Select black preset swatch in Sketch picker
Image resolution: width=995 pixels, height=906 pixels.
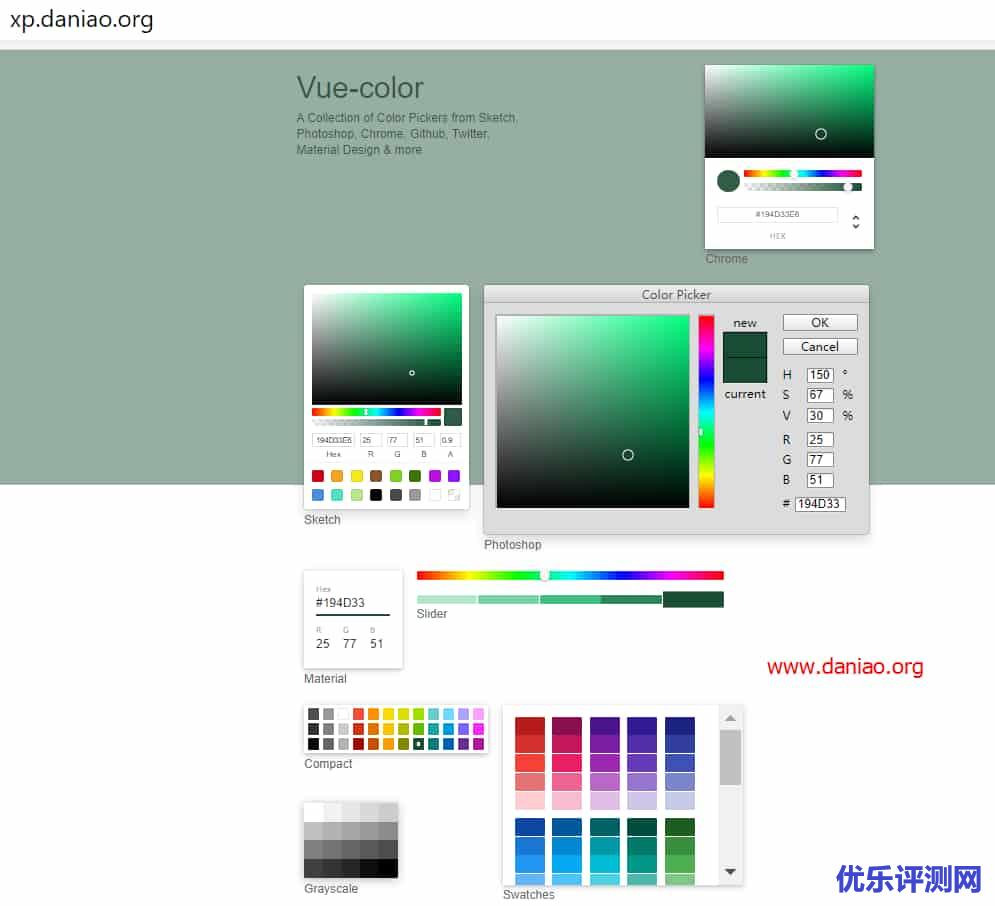coord(376,495)
